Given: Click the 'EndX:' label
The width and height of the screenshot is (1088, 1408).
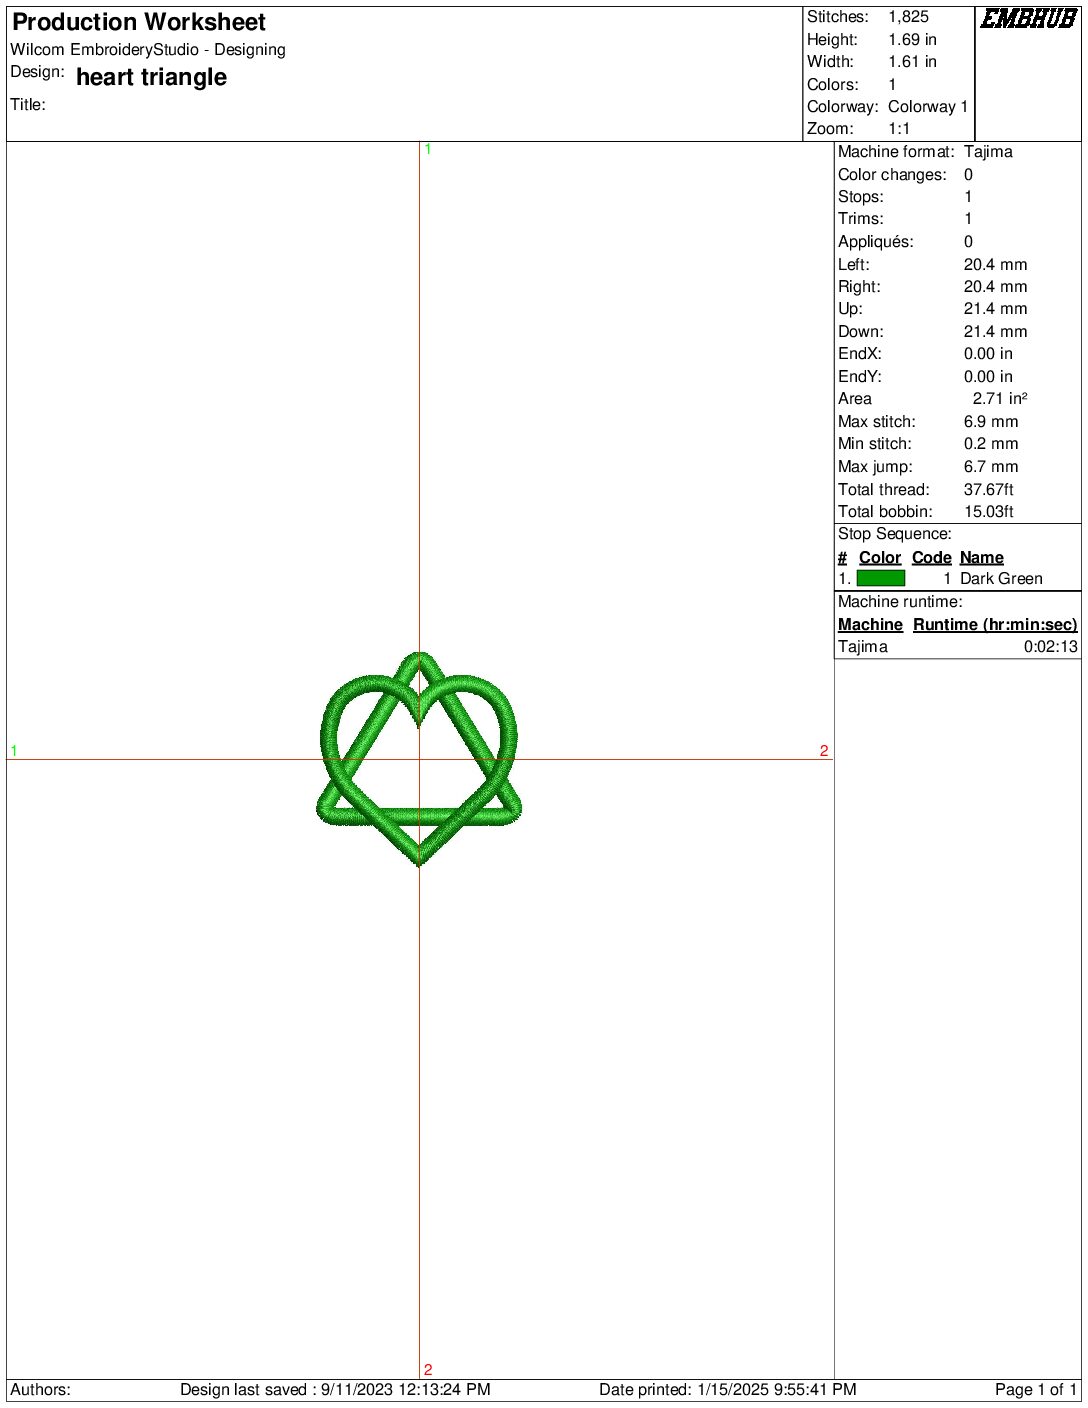Looking at the screenshot, I should pyautogui.click(x=860, y=353).
